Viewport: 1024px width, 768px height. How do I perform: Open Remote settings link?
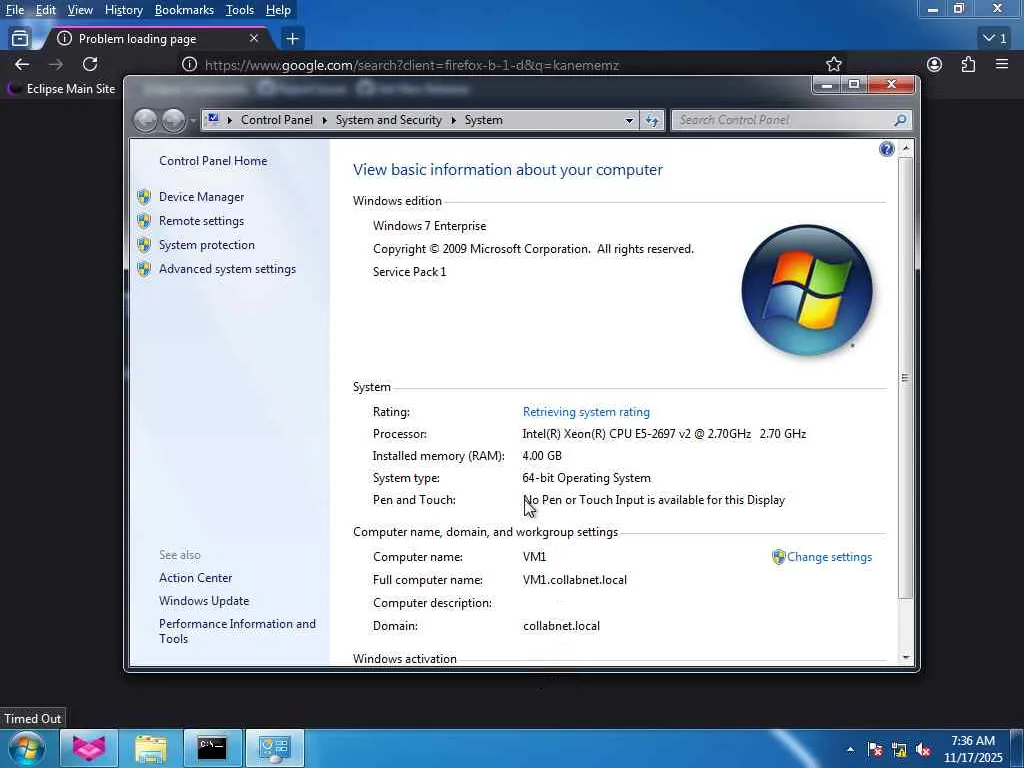pos(201,221)
